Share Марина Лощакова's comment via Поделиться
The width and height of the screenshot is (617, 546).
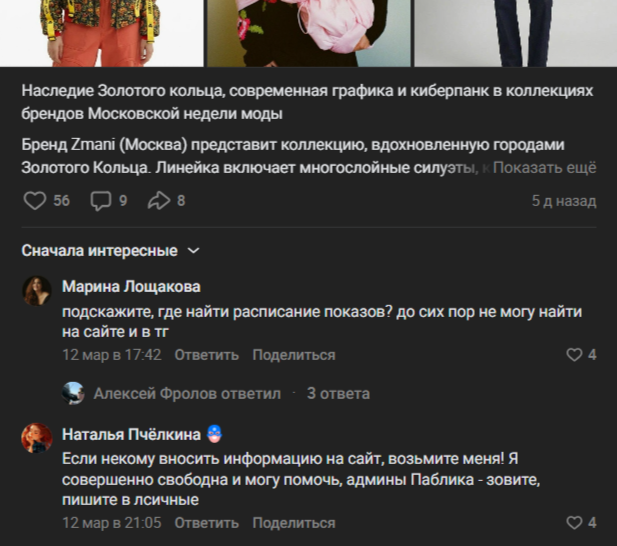click(294, 355)
